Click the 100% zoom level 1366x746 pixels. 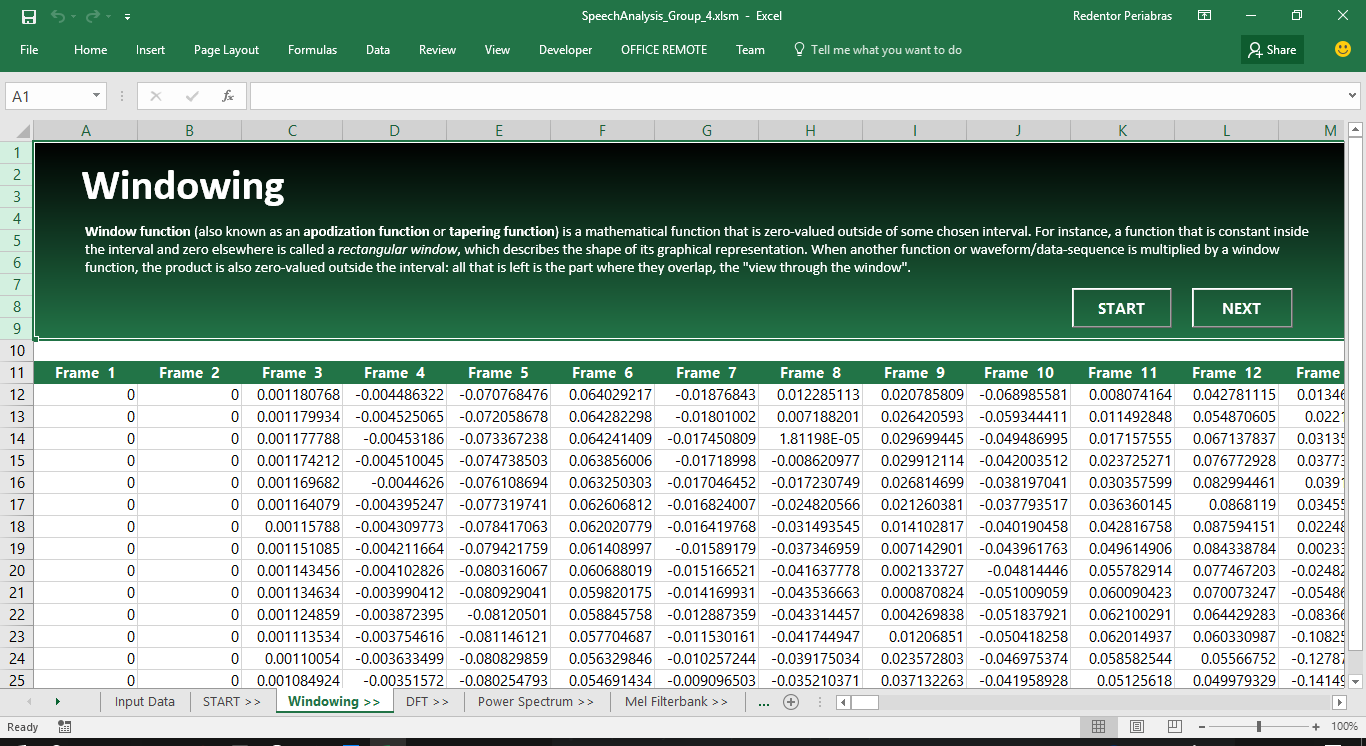1345,727
